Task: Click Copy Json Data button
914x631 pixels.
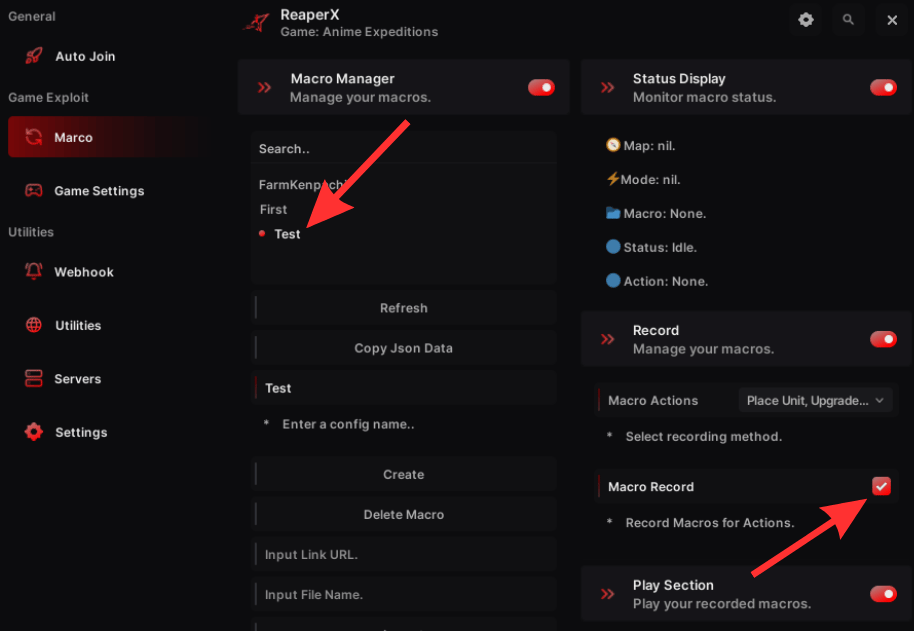Action: [404, 348]
